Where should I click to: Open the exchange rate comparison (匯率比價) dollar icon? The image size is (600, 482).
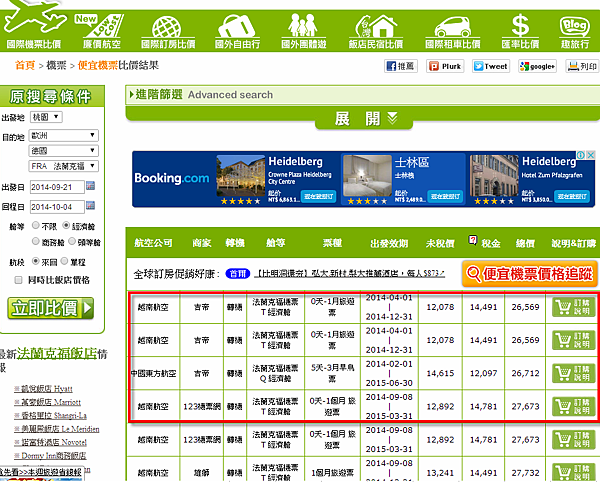click(520, 31)
